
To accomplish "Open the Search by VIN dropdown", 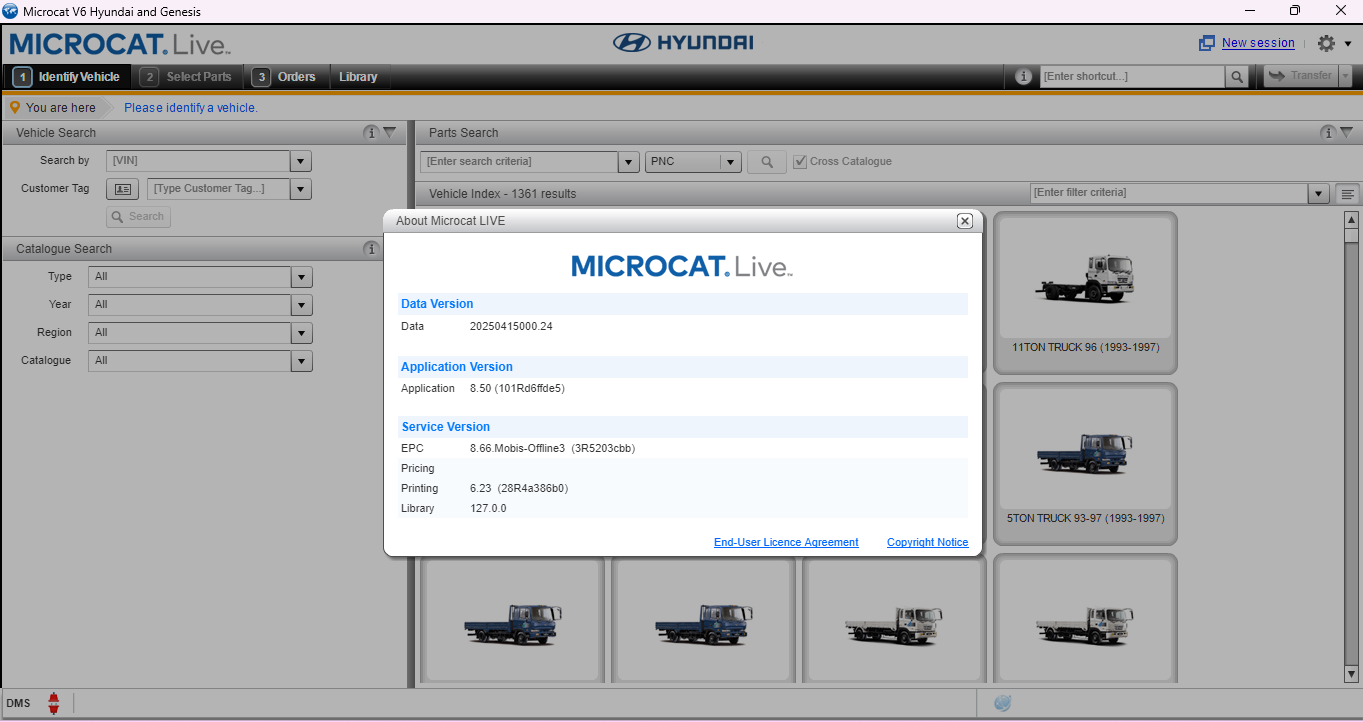I will click(301, 161).
